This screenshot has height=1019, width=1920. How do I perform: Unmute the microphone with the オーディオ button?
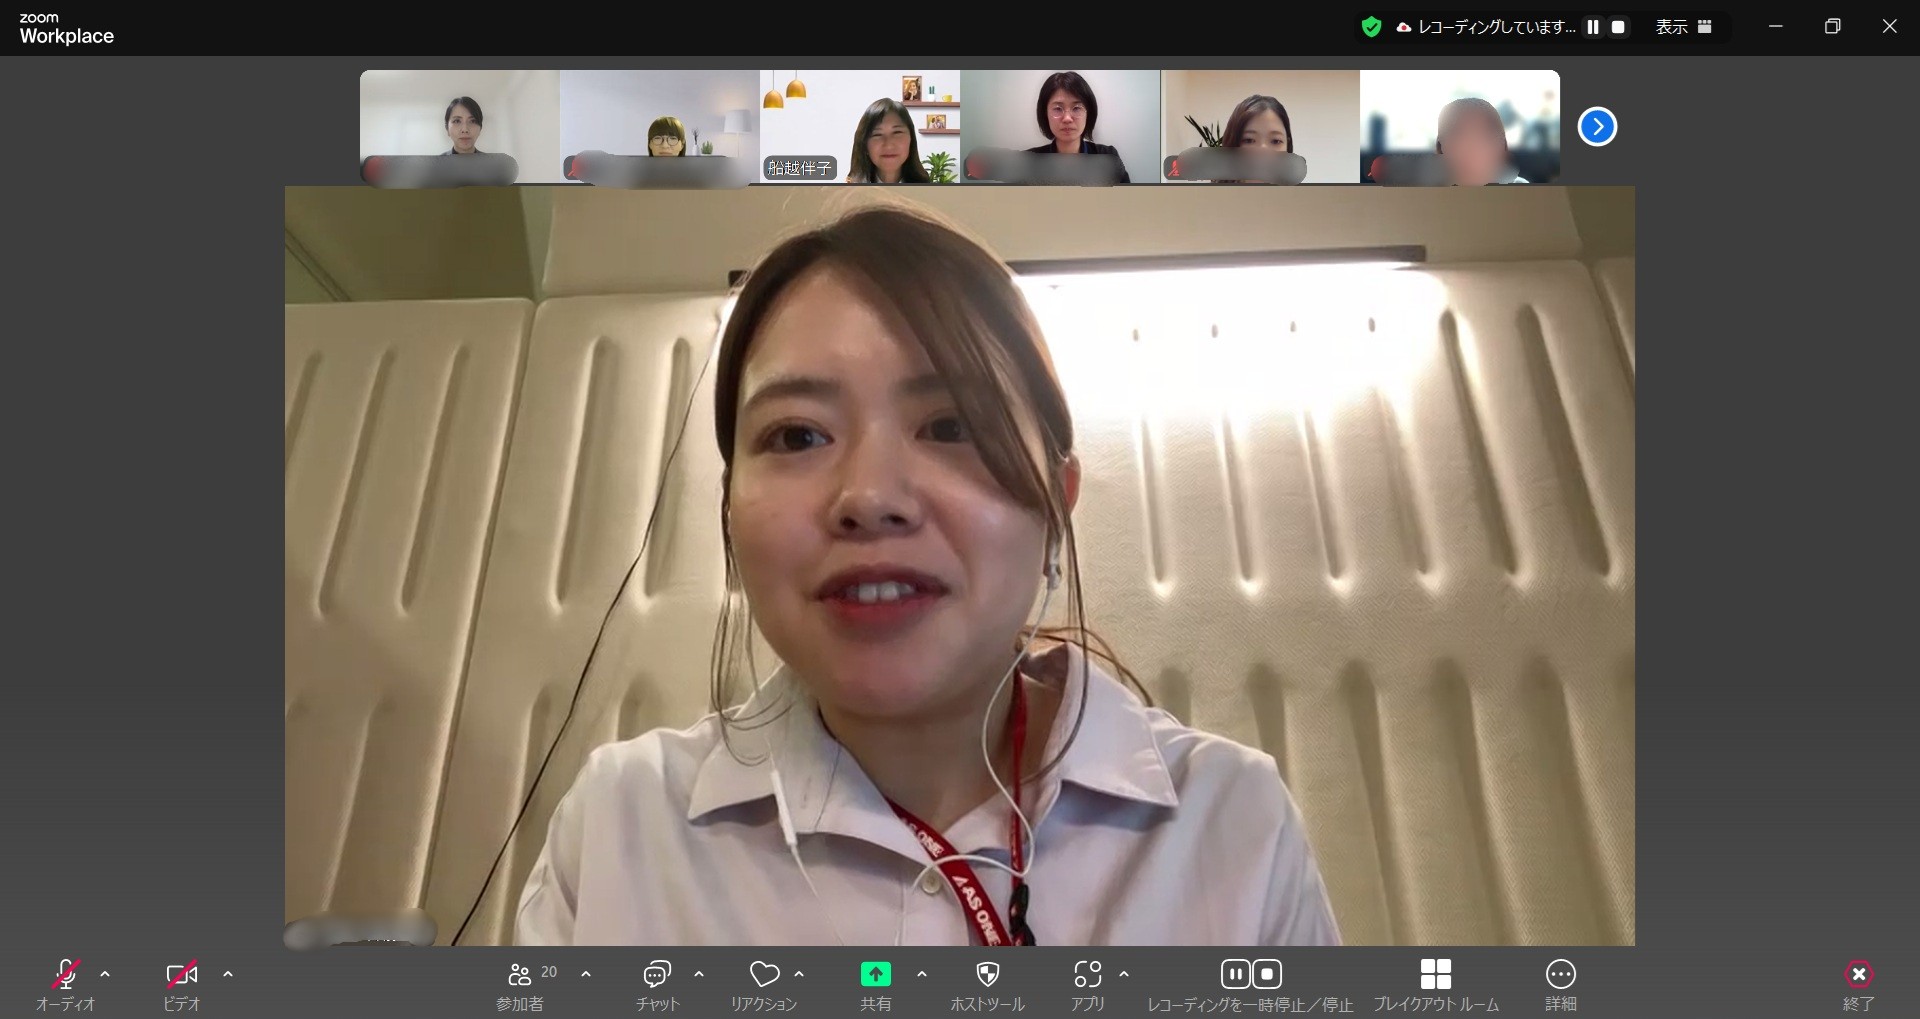pyautogui.click(x=66, y=975)
